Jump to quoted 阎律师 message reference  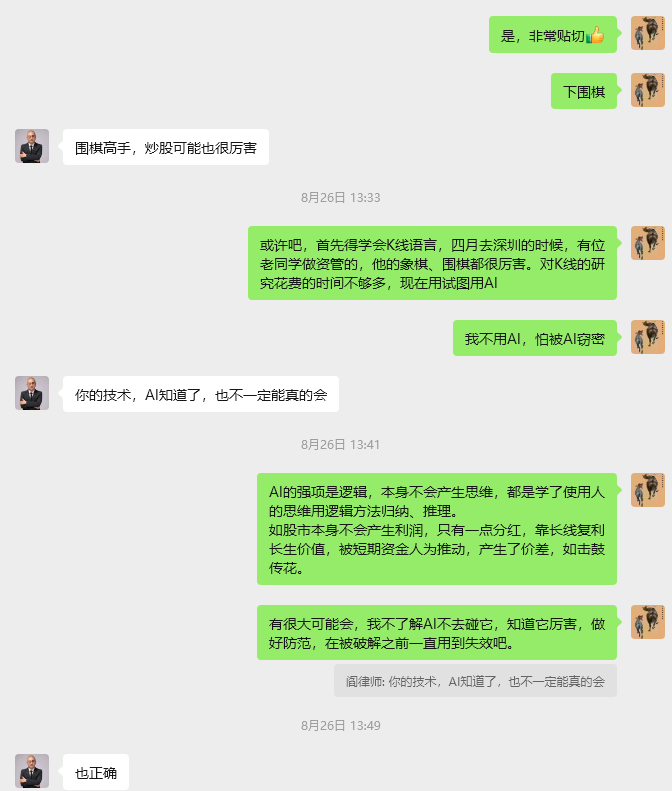coord(475,681)
